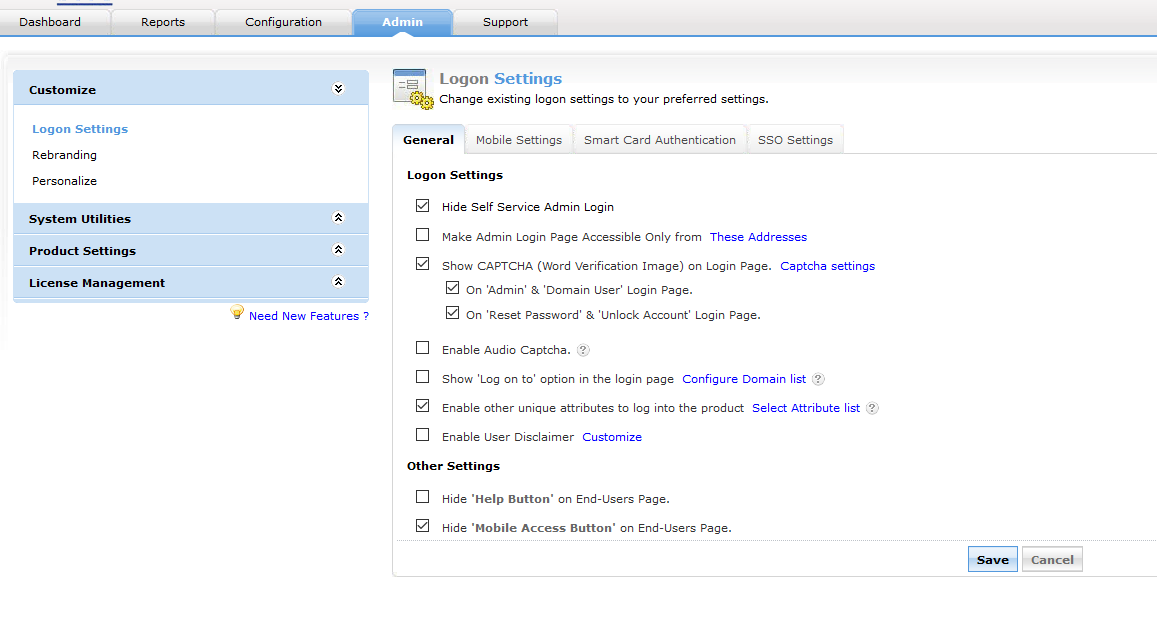Click the lightbulb icon beside Need New Features
Image resolution: width=1157 pixels, height=617 pixels.
click(x=237, y=312)
